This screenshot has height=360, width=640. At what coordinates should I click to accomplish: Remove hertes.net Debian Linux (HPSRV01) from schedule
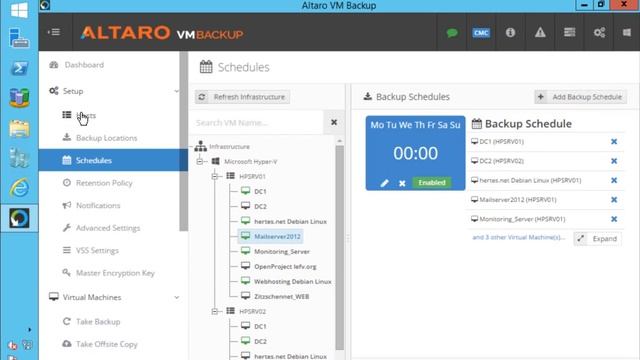[x=614, y=180]
